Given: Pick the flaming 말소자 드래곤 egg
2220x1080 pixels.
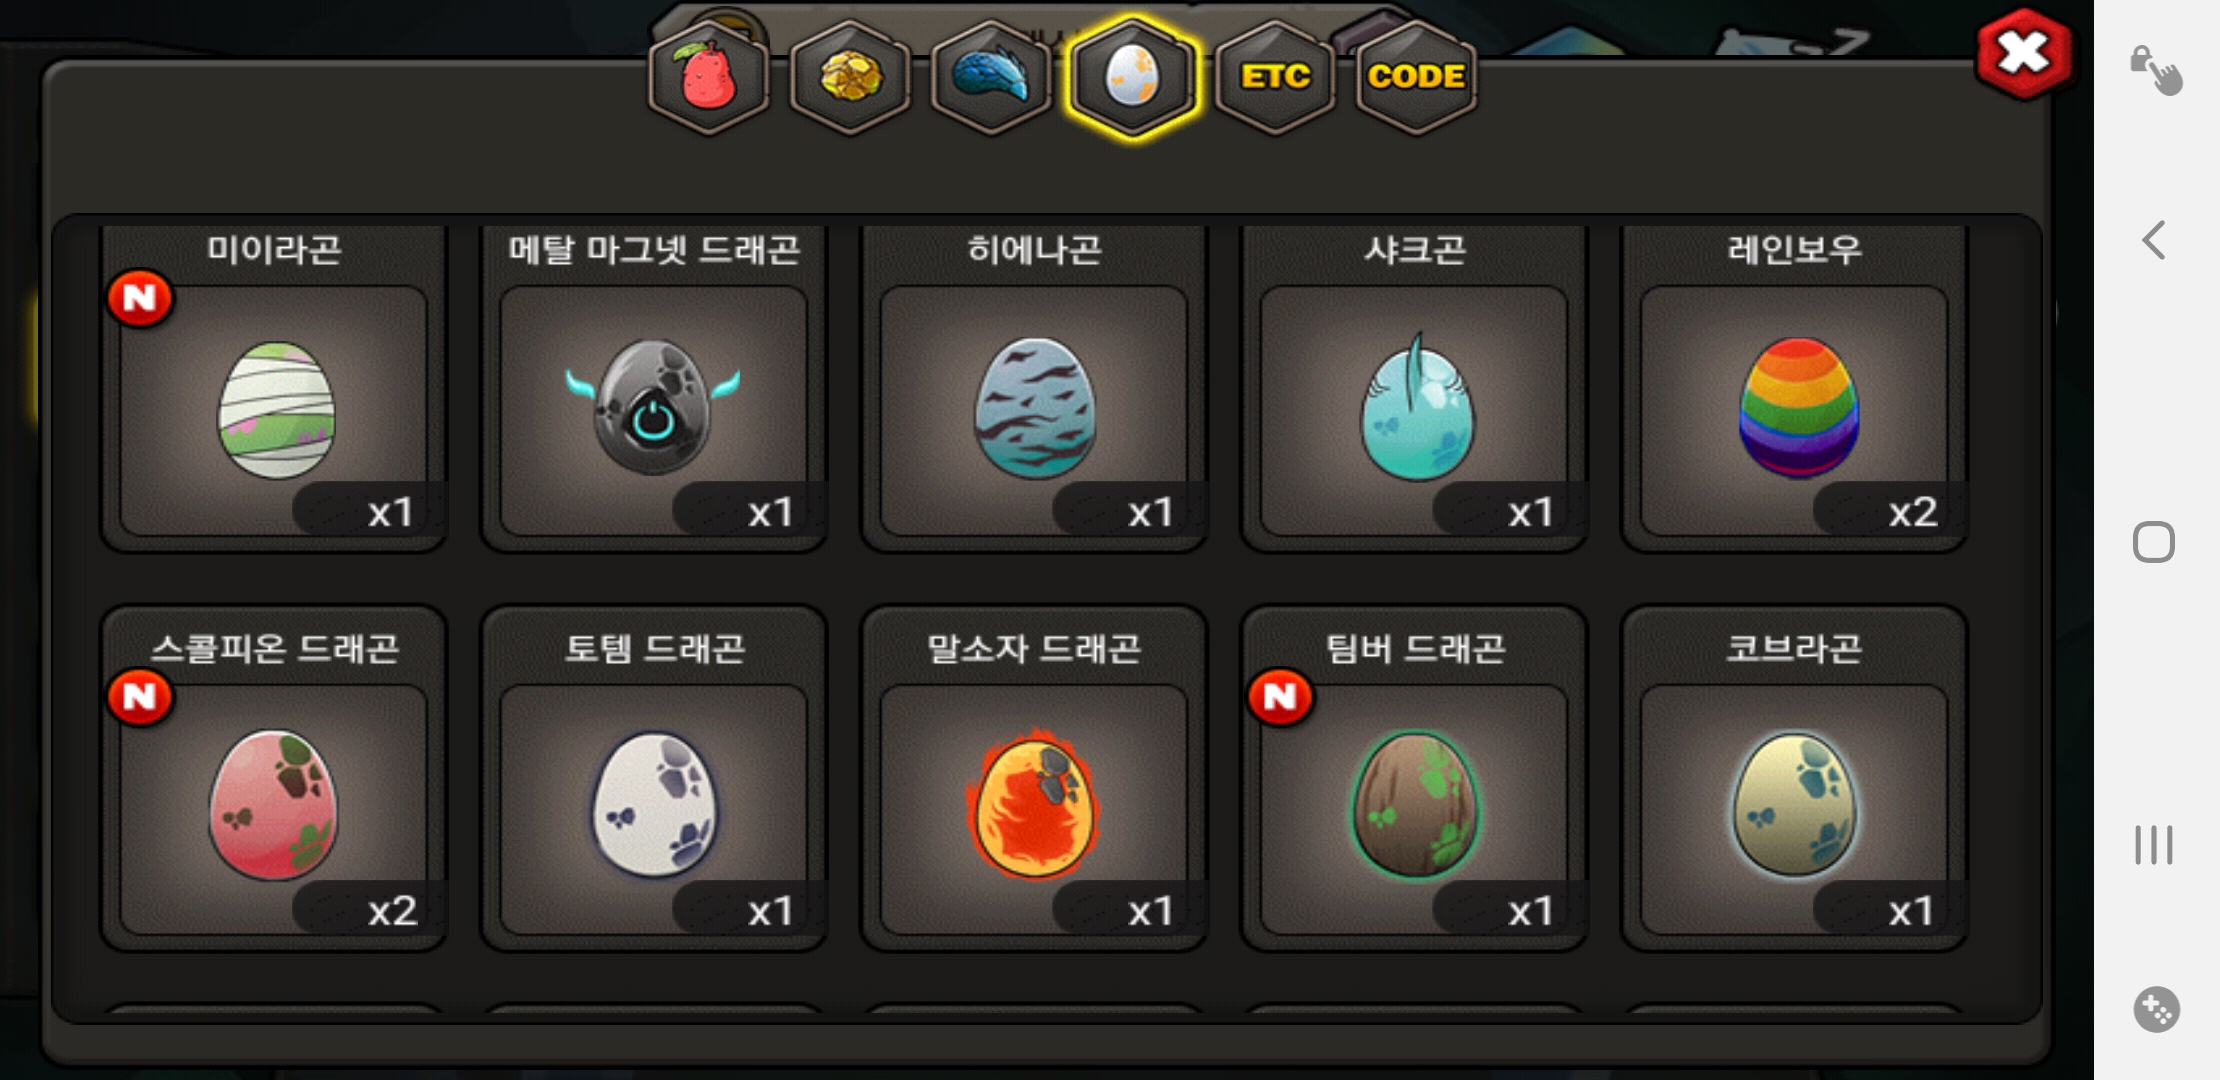Looking at the screenshot, I should 1034,779.
